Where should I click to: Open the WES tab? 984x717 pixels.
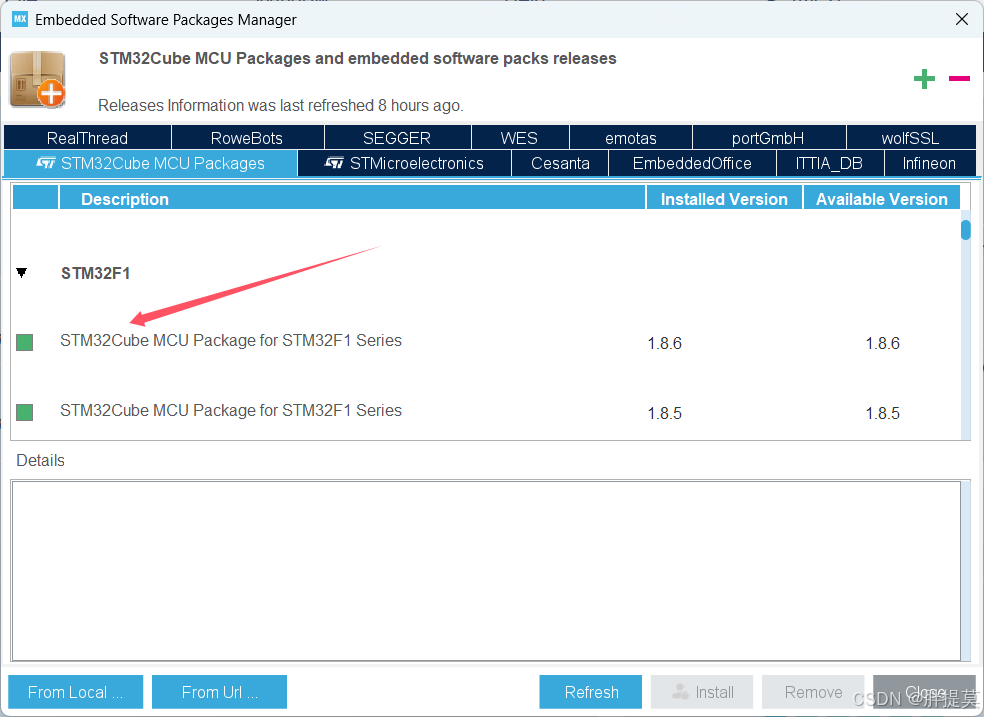[x=520, y=137]
